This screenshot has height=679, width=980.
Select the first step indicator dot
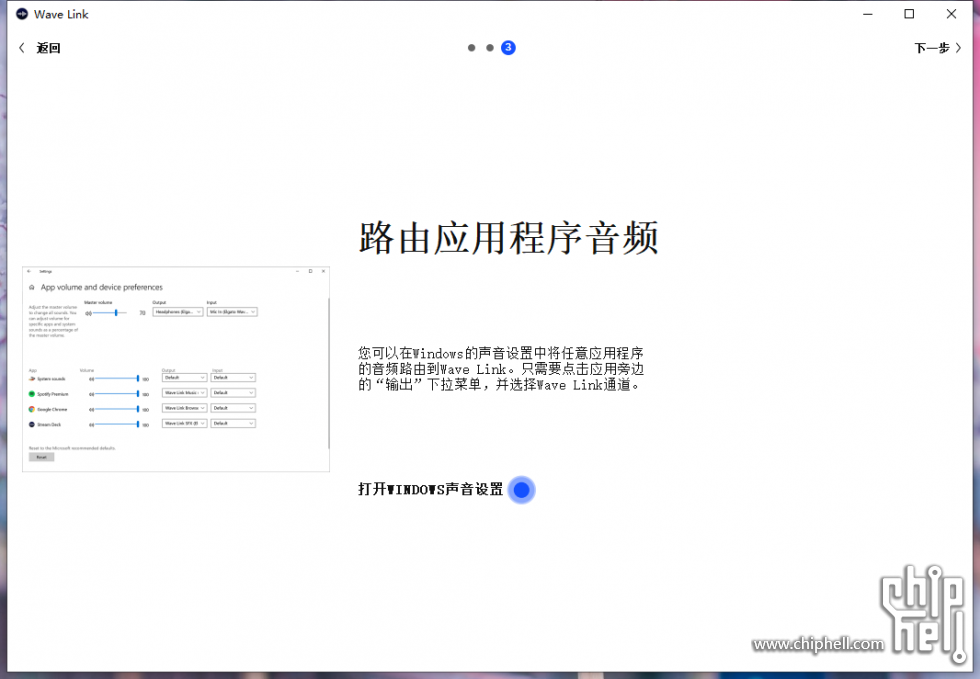(x=471, y=48)
